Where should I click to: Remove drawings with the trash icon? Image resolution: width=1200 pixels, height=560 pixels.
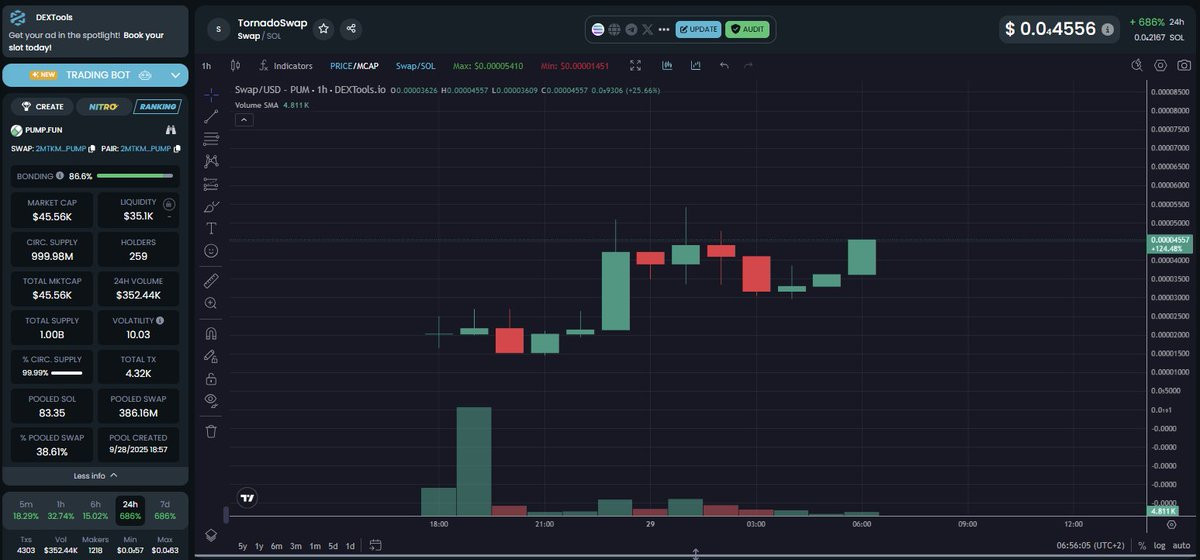(x=211, y=431)
